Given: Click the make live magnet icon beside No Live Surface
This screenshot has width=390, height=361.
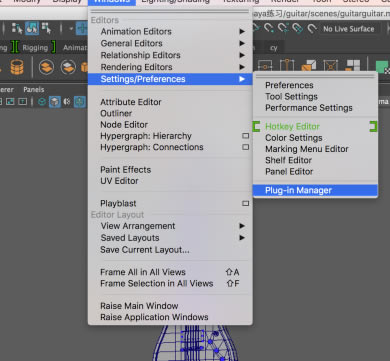Looking at the screenshot, I should (x=312, y=29).
